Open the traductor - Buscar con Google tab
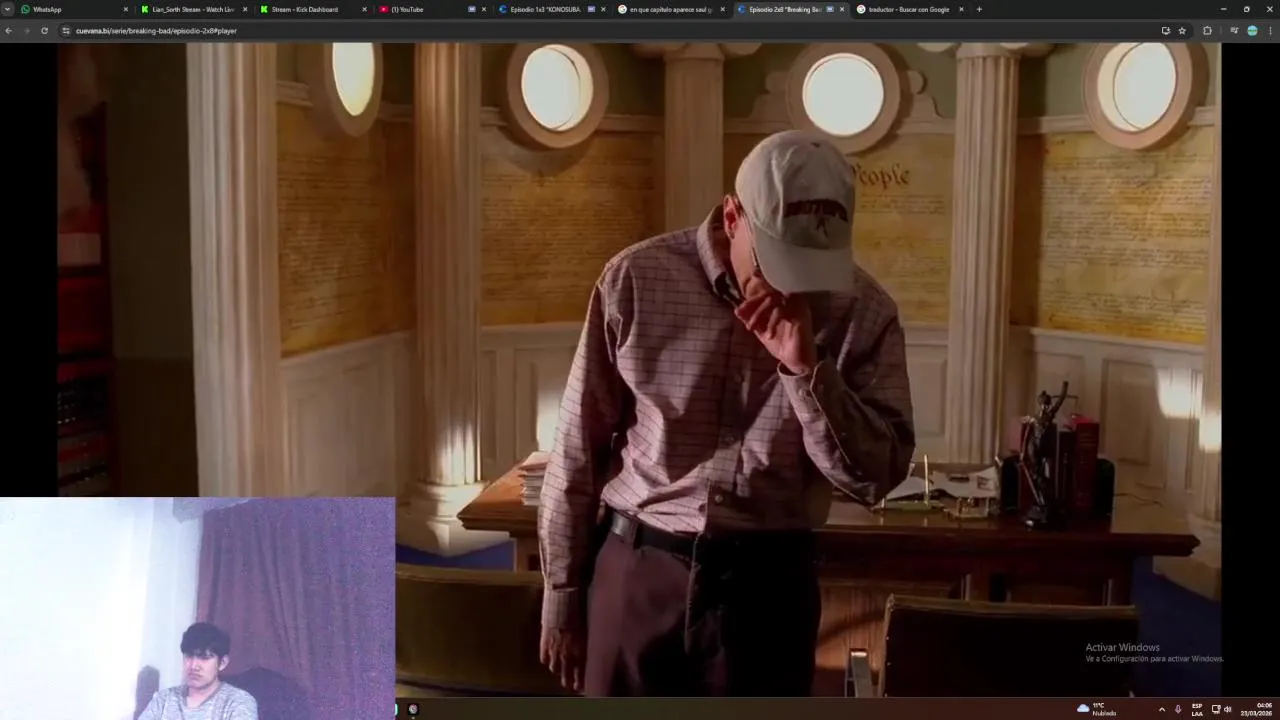Screen dimensions: 1280x720 coord(910,9)
